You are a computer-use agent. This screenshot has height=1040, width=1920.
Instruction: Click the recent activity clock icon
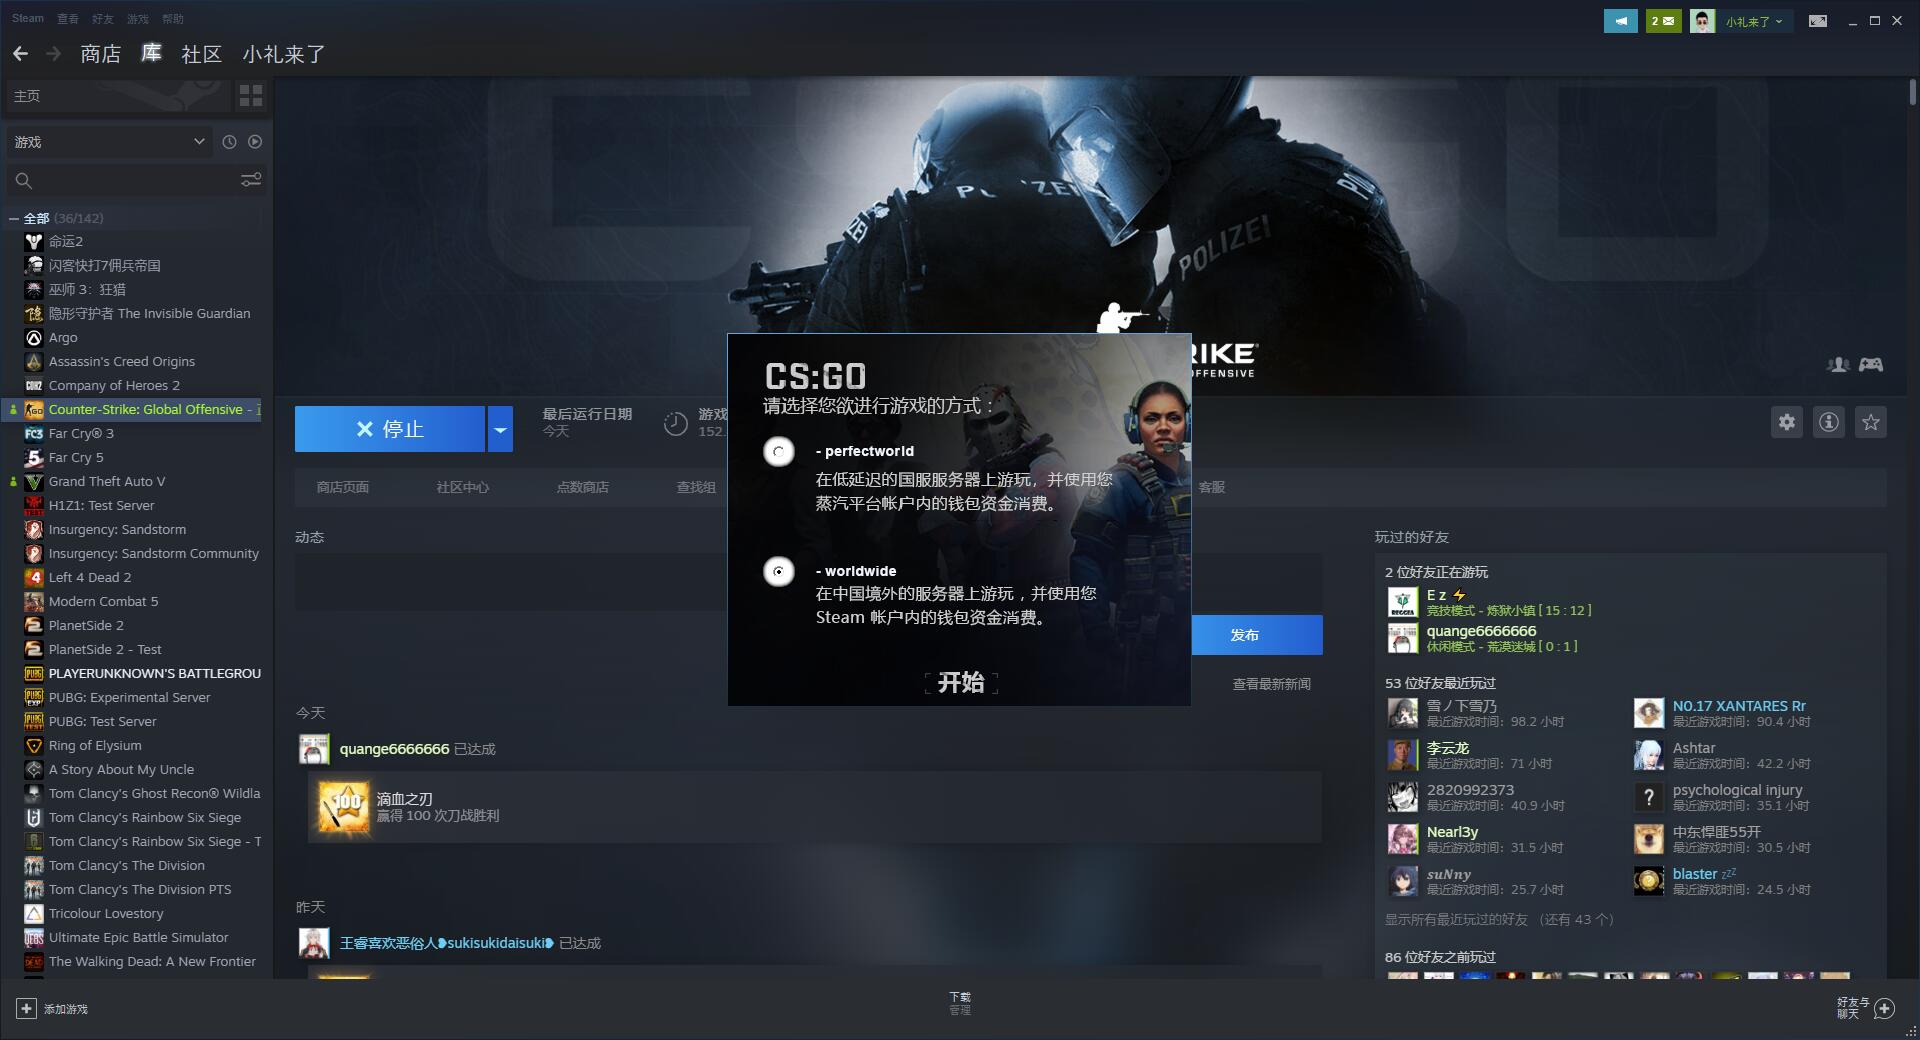[x=229, y=142]
